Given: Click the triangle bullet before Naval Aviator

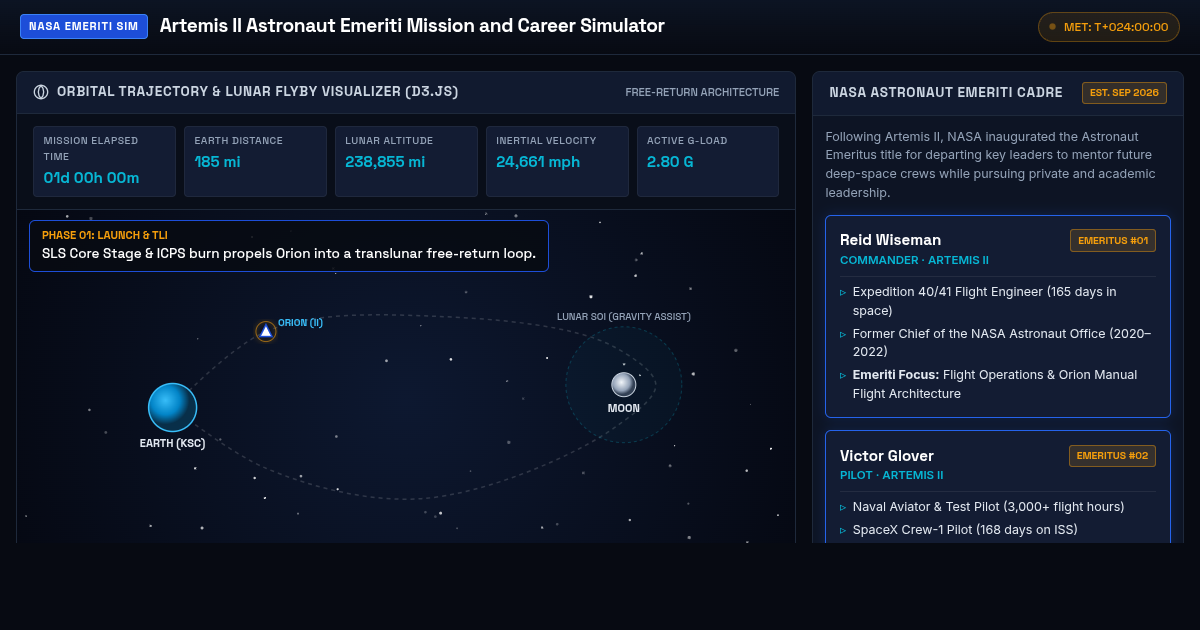Looking at the screenshot, I should click(843, 507).
